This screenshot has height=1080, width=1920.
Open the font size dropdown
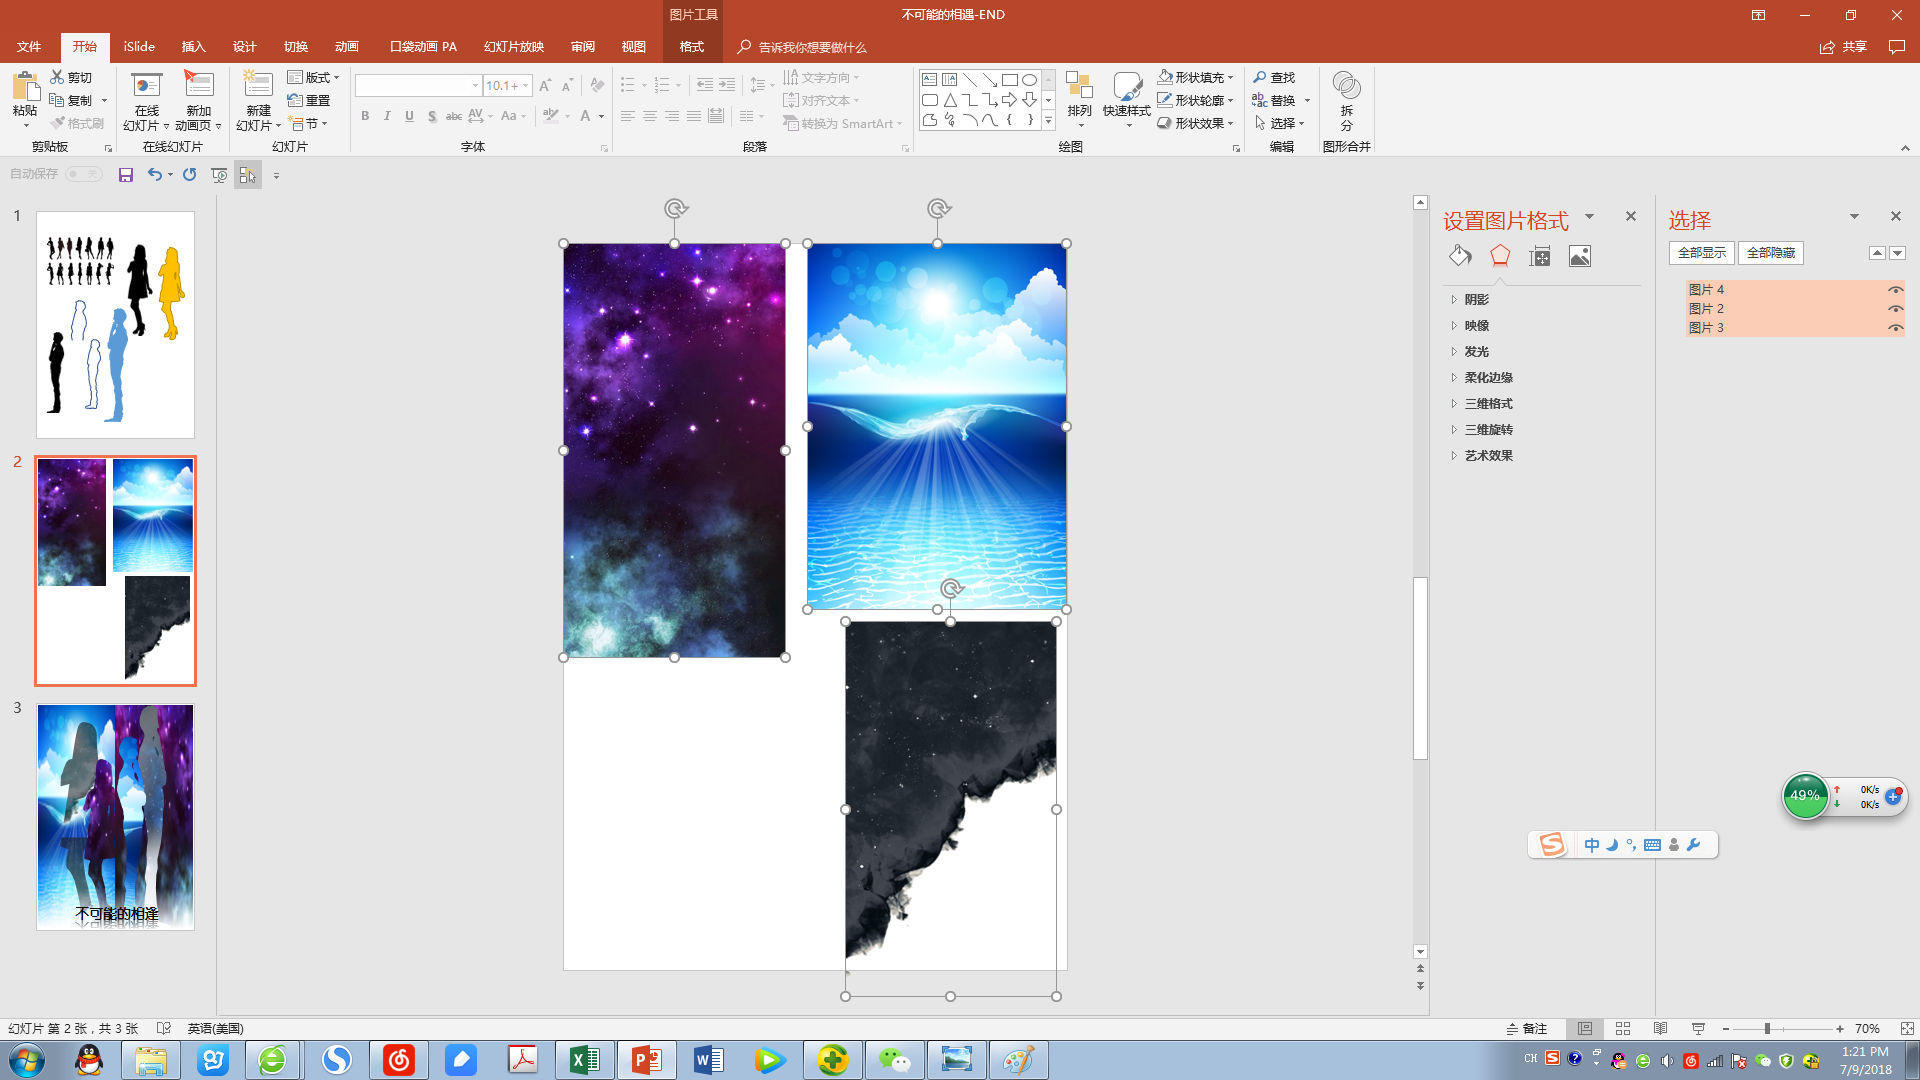point(526,86)
